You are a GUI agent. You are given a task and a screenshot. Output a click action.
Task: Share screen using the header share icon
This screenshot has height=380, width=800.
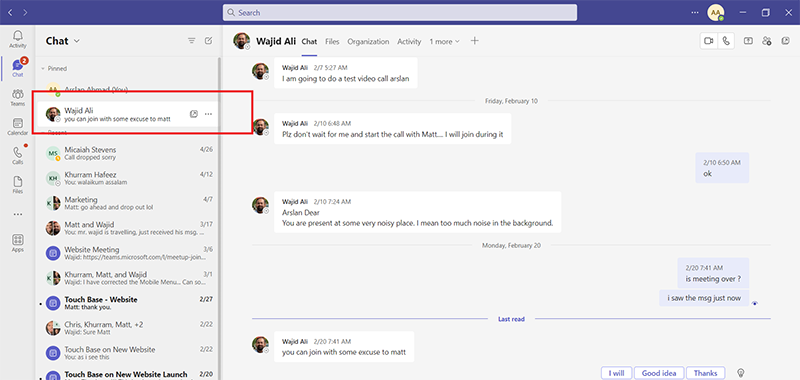tap(748, 41)
